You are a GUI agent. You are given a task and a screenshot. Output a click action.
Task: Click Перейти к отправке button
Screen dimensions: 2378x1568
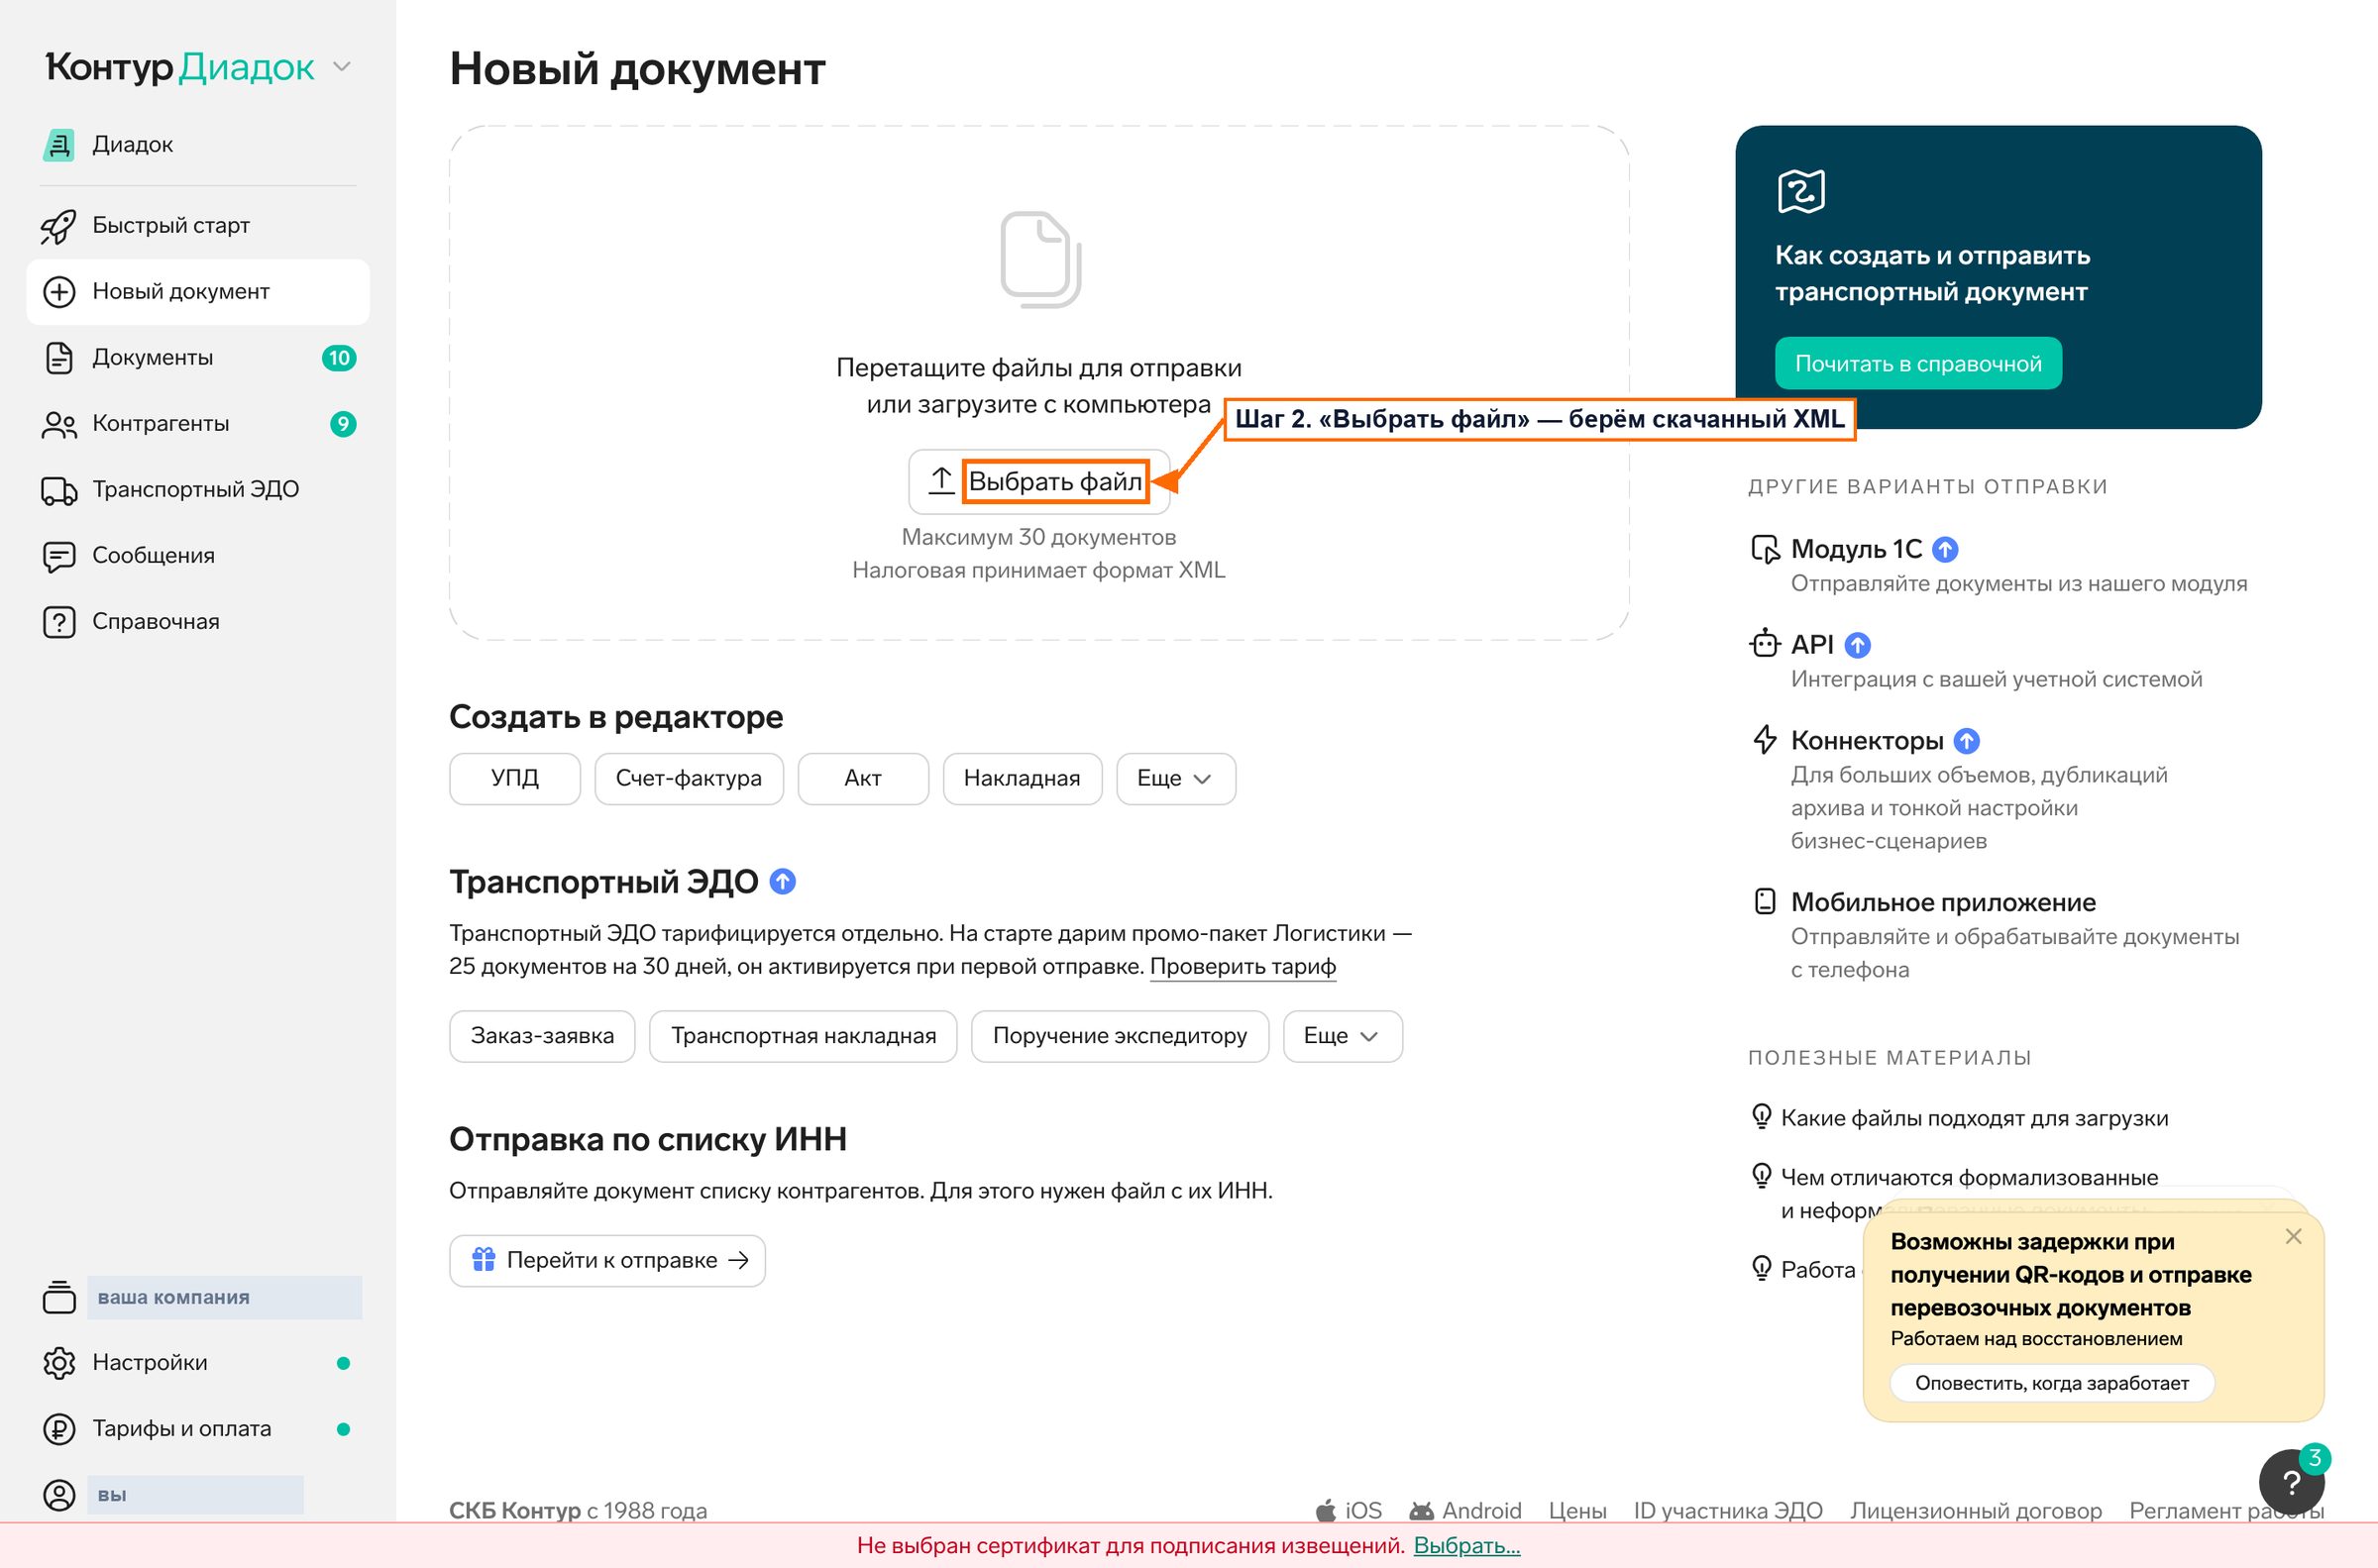coord(607,1260)
